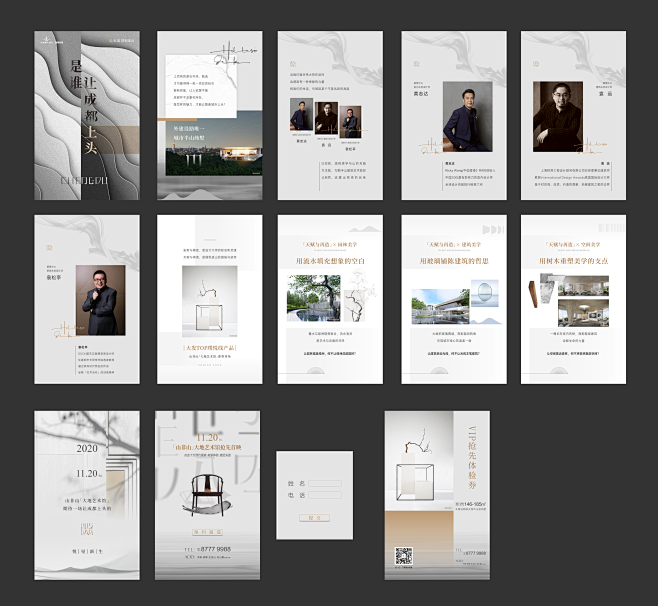Click the outlined lettering at bottom of dark poster

point(84,180)
